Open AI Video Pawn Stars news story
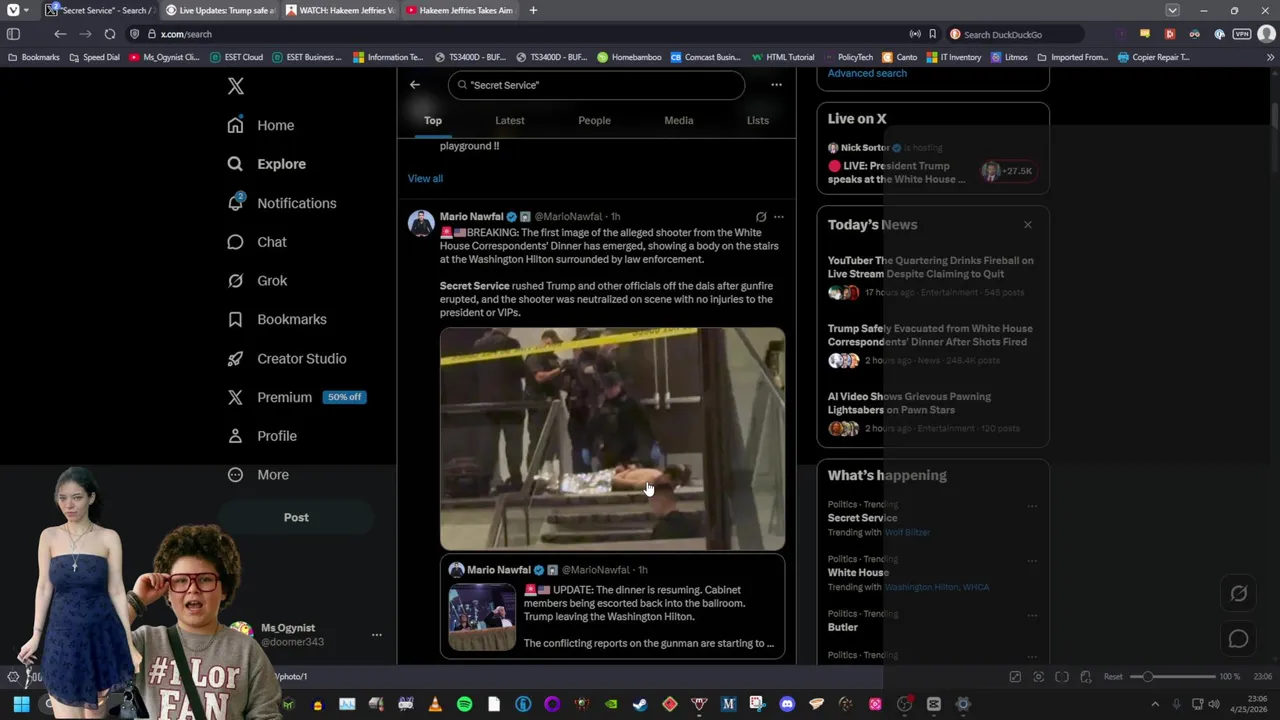1280x720 pixels. tap(932, 413)
